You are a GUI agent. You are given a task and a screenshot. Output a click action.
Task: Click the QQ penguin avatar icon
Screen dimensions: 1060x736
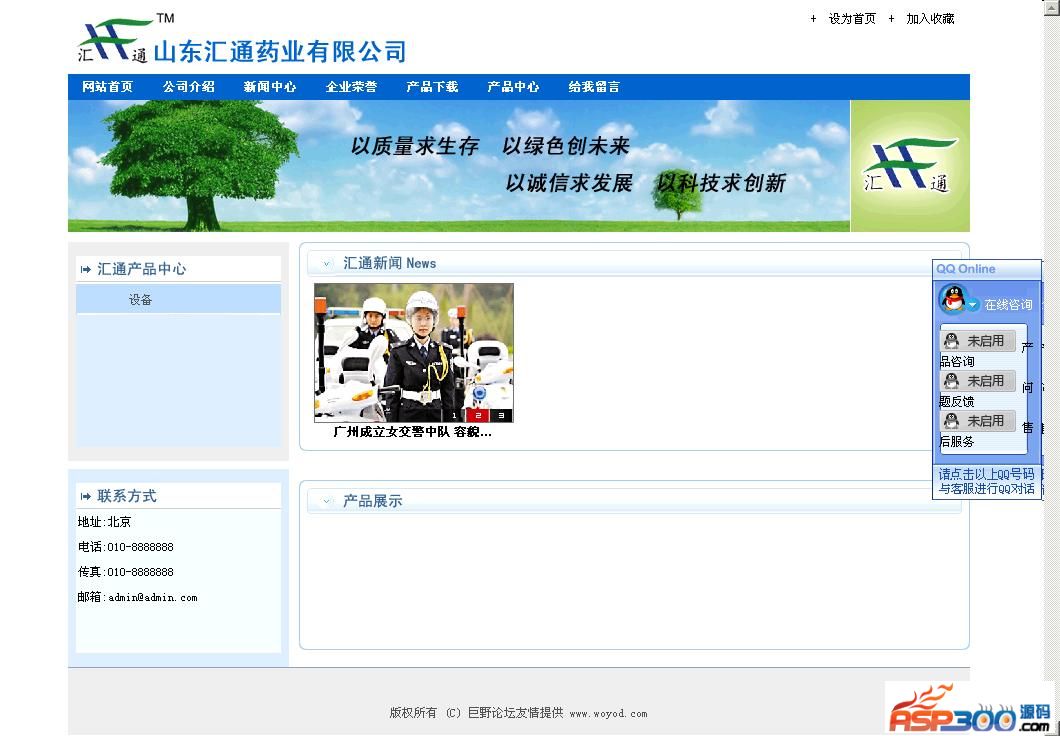(953, 299)
